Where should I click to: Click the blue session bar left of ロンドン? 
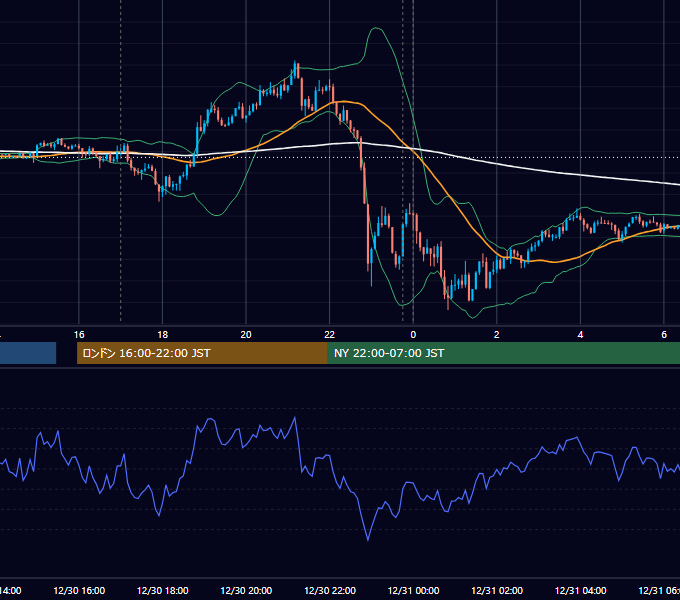pos(28,353)
